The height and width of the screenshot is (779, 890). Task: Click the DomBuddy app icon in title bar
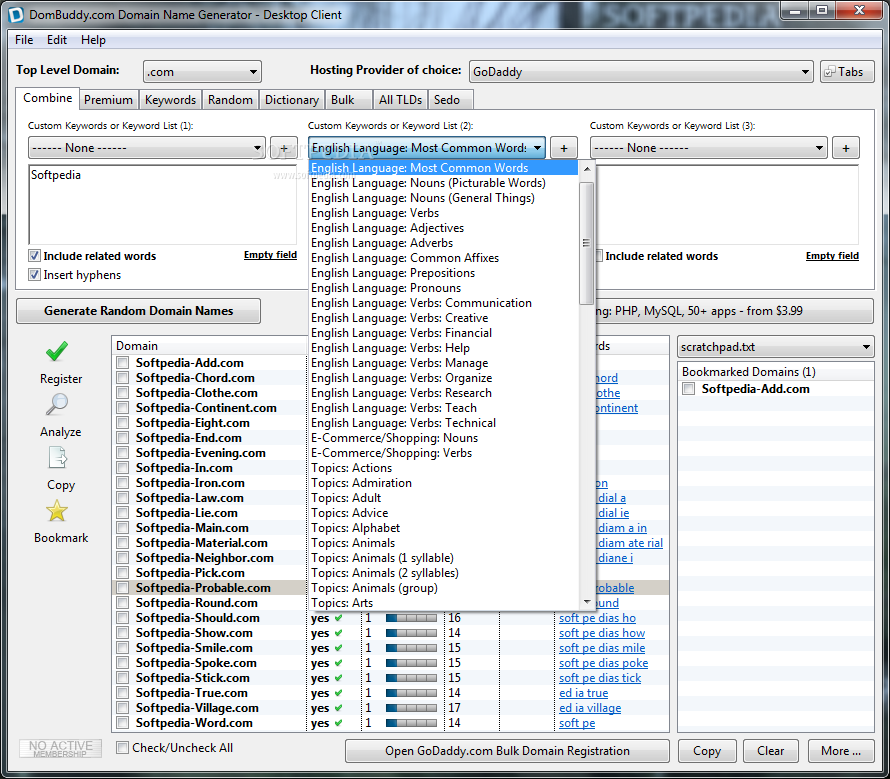(16, 15)
